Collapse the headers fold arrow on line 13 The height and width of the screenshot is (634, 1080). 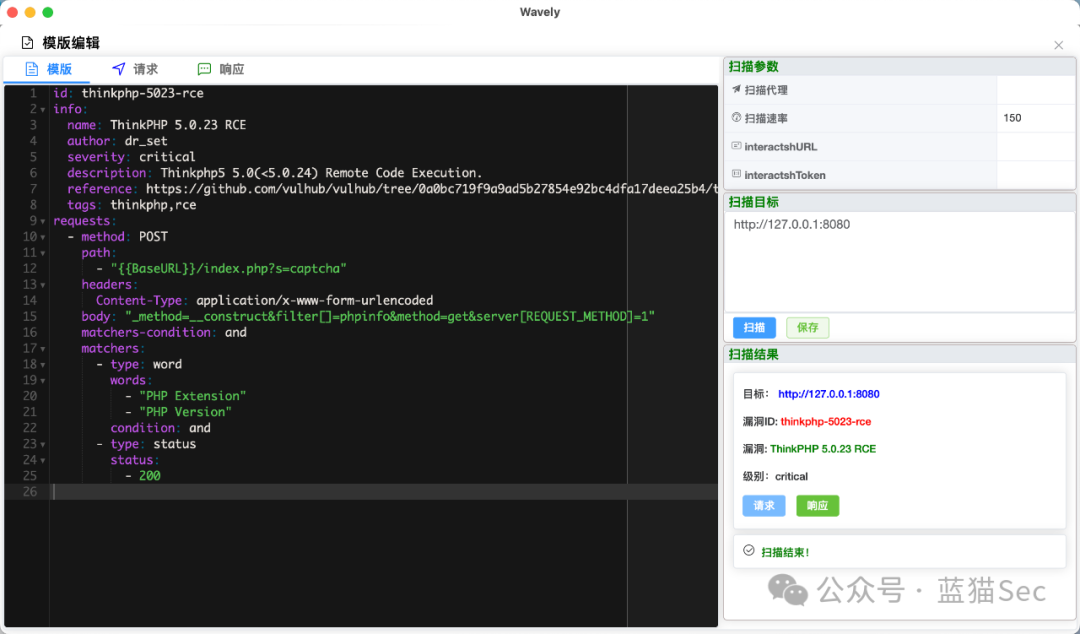coord(43,285)
